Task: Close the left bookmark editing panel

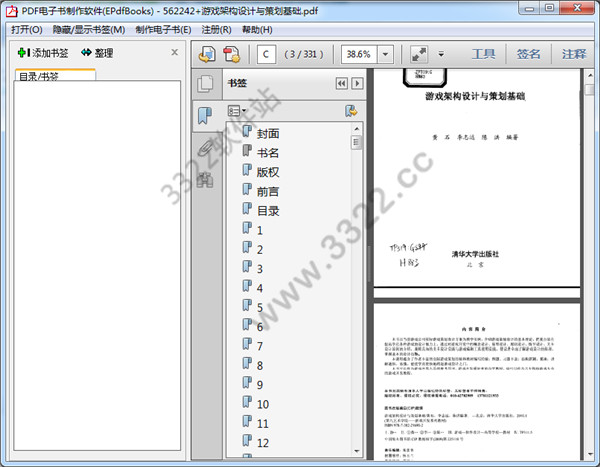Action: pos(174,52)
